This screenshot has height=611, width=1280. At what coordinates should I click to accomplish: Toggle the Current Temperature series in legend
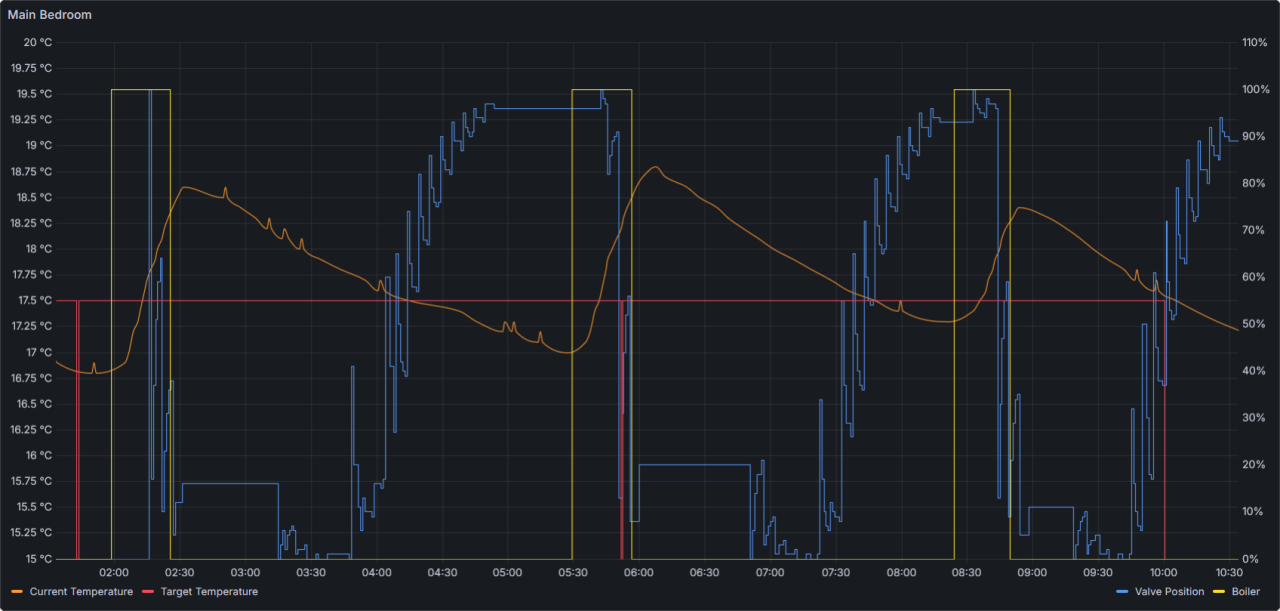(x=81, y=592)
